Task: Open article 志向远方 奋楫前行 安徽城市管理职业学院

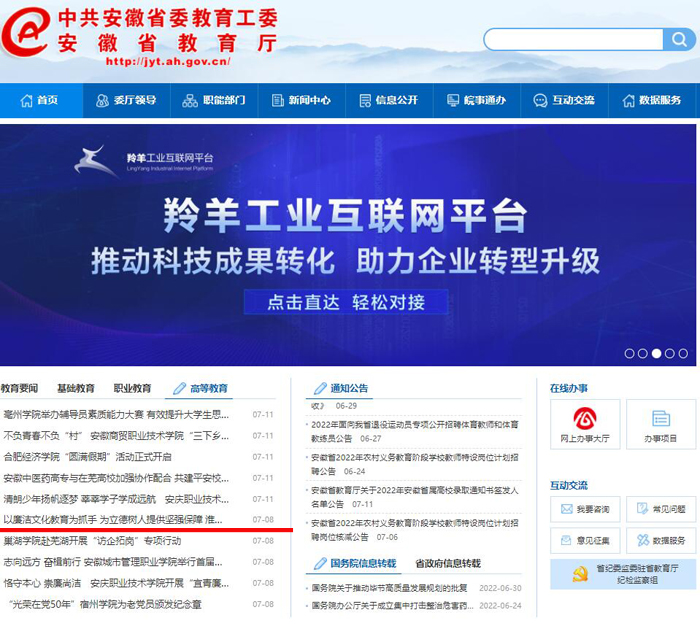Action: click(113, 562)
